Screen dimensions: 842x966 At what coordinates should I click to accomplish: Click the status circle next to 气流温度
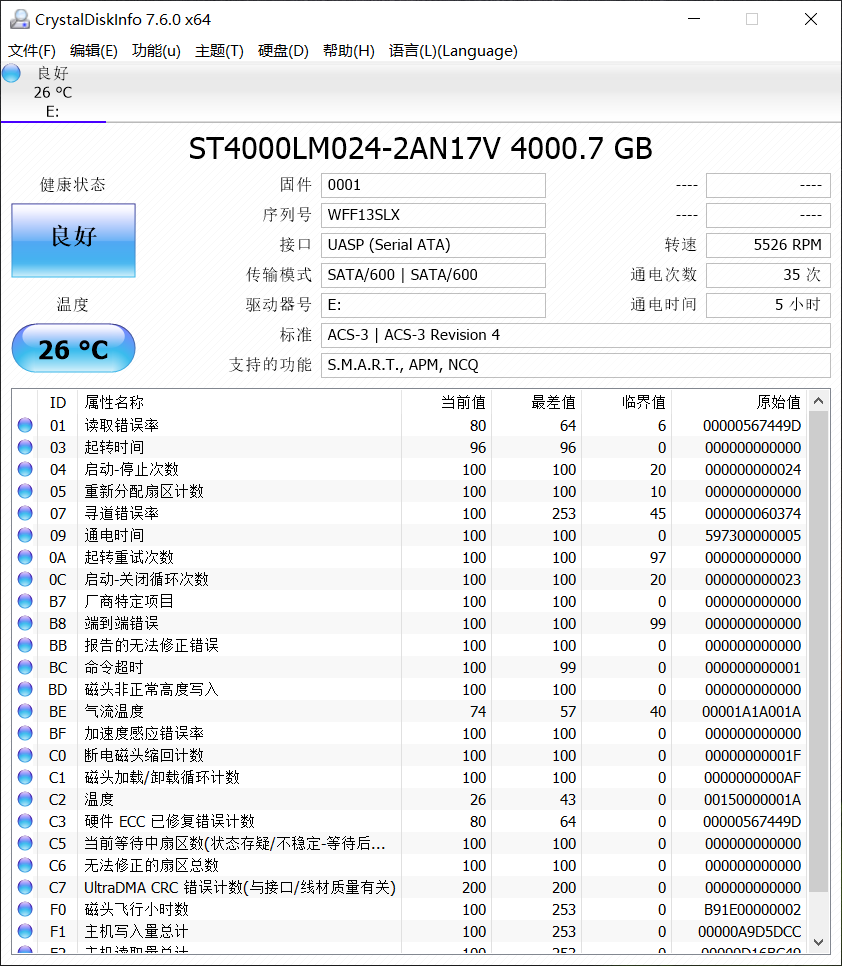click(24, 711)
